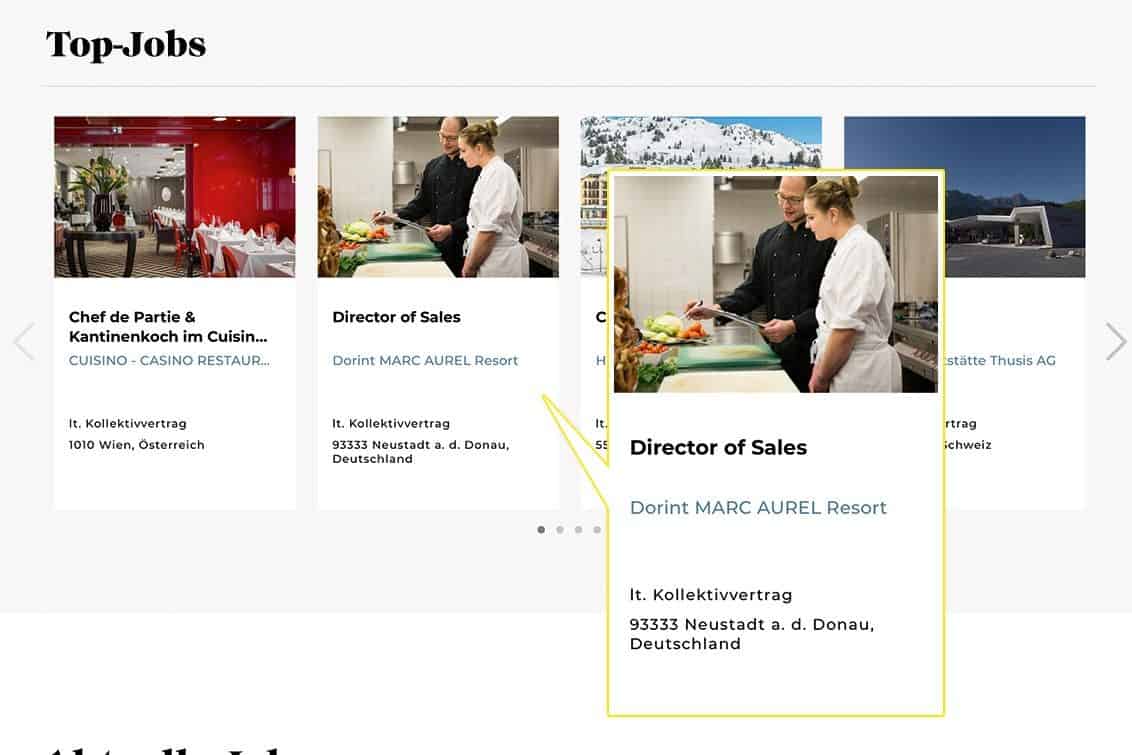
Task: Open the partially hidden Thusis AG employer link
Action: [1001, 360]
